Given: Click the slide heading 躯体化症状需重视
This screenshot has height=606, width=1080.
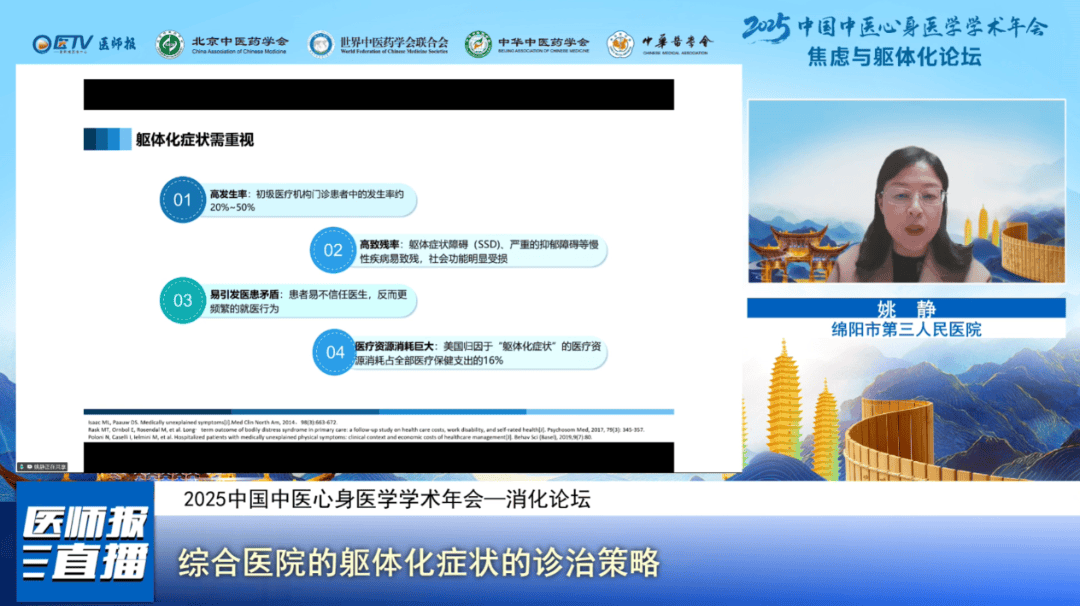Looking at the screenshot, I should [x=195, y=140].
